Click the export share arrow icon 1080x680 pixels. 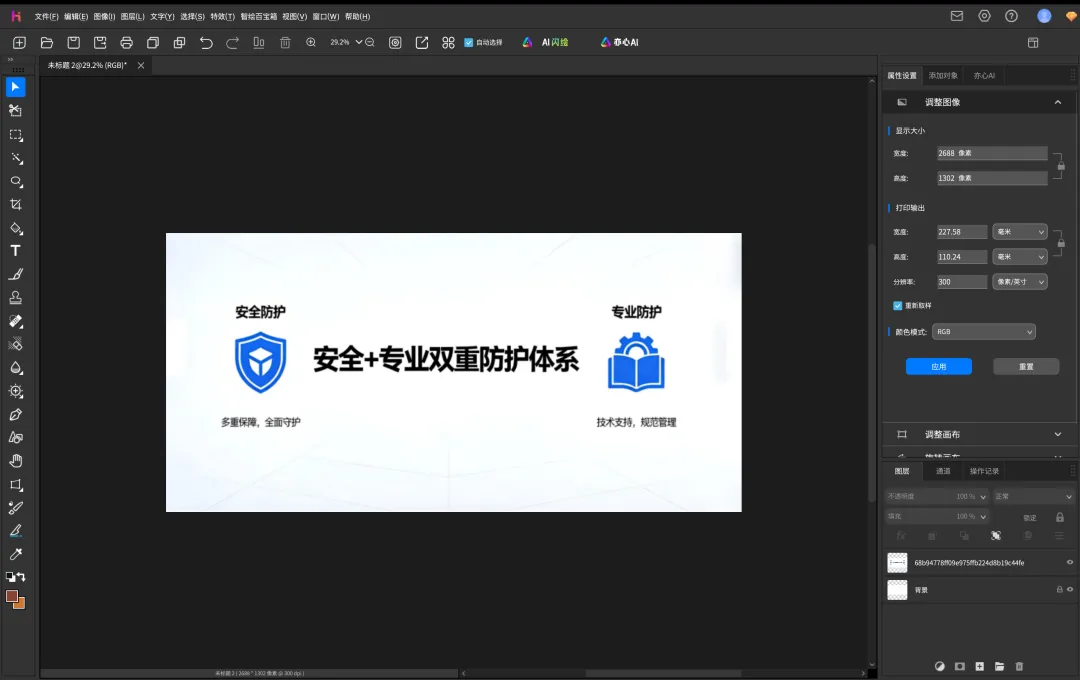[x=422, y=43]
